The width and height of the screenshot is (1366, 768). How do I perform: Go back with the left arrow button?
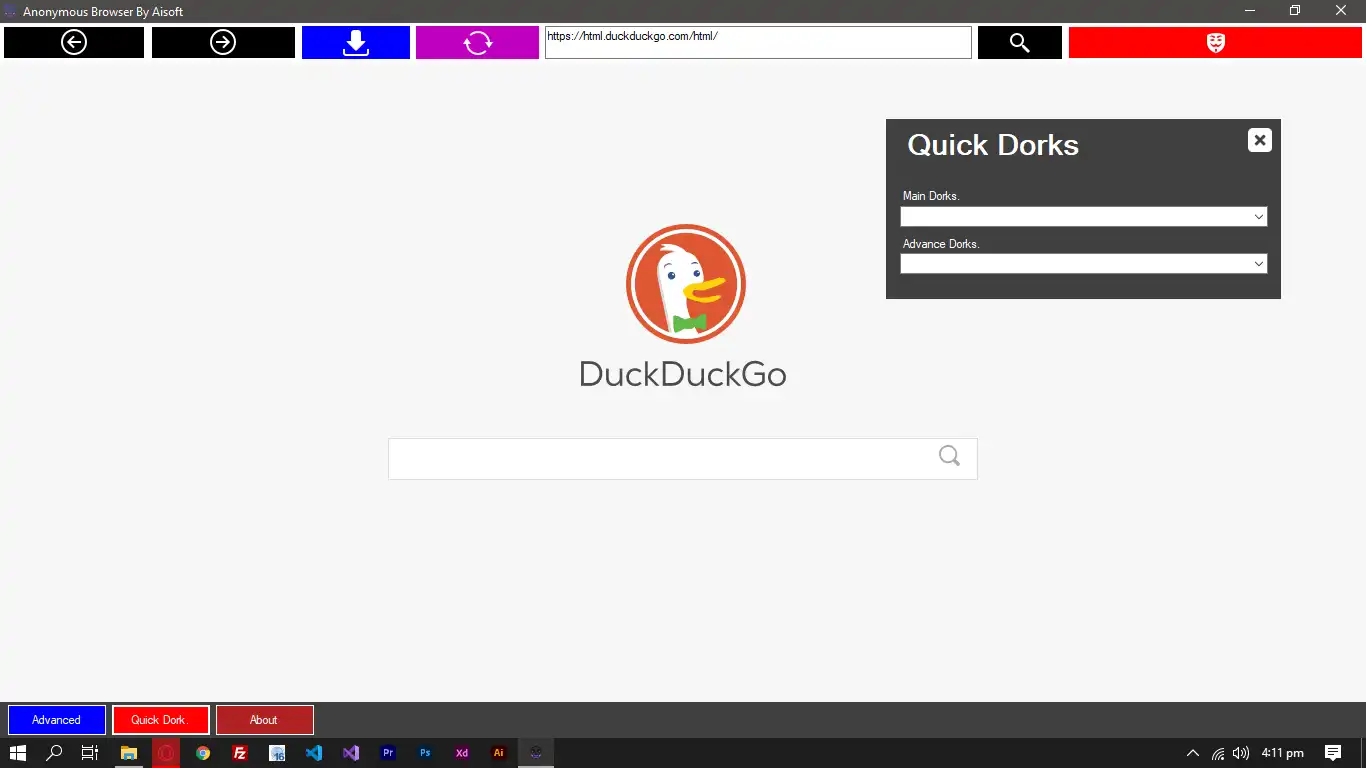pos(74,42)
